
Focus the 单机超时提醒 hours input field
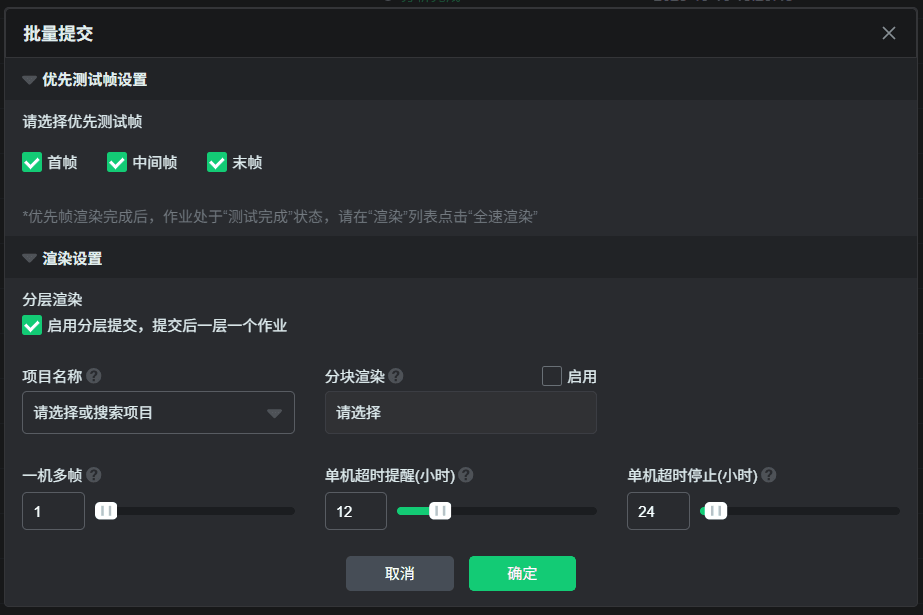356,511
